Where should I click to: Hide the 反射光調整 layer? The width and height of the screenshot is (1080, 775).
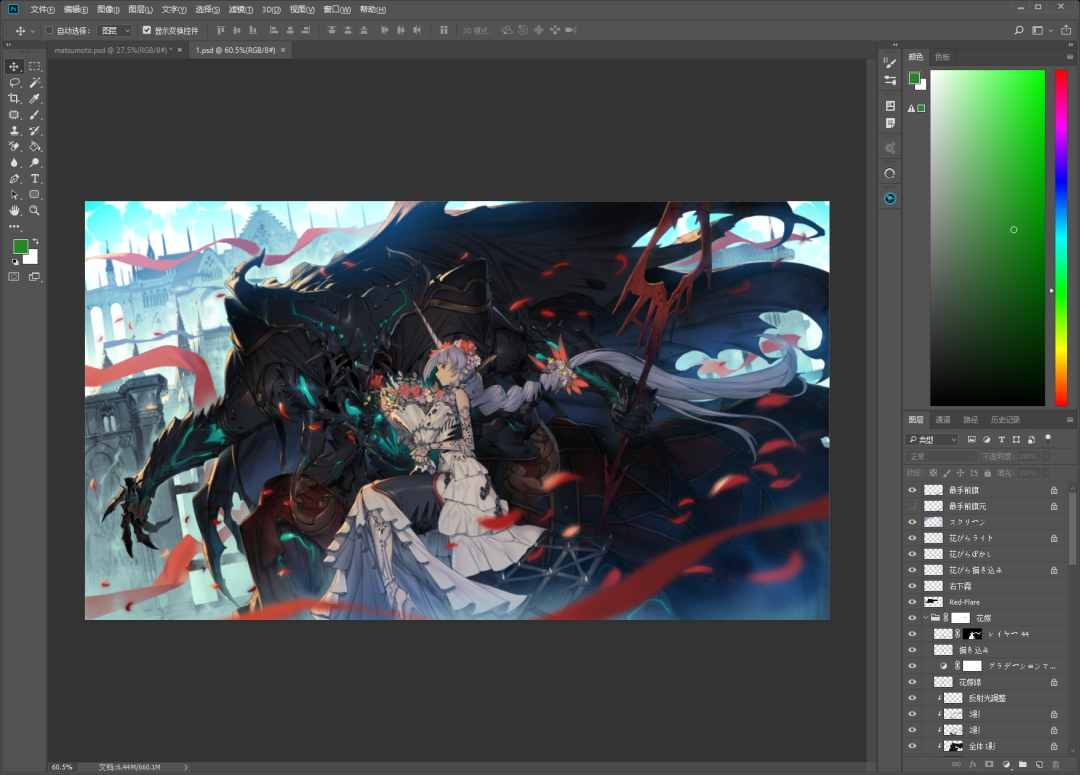(912, 698)
